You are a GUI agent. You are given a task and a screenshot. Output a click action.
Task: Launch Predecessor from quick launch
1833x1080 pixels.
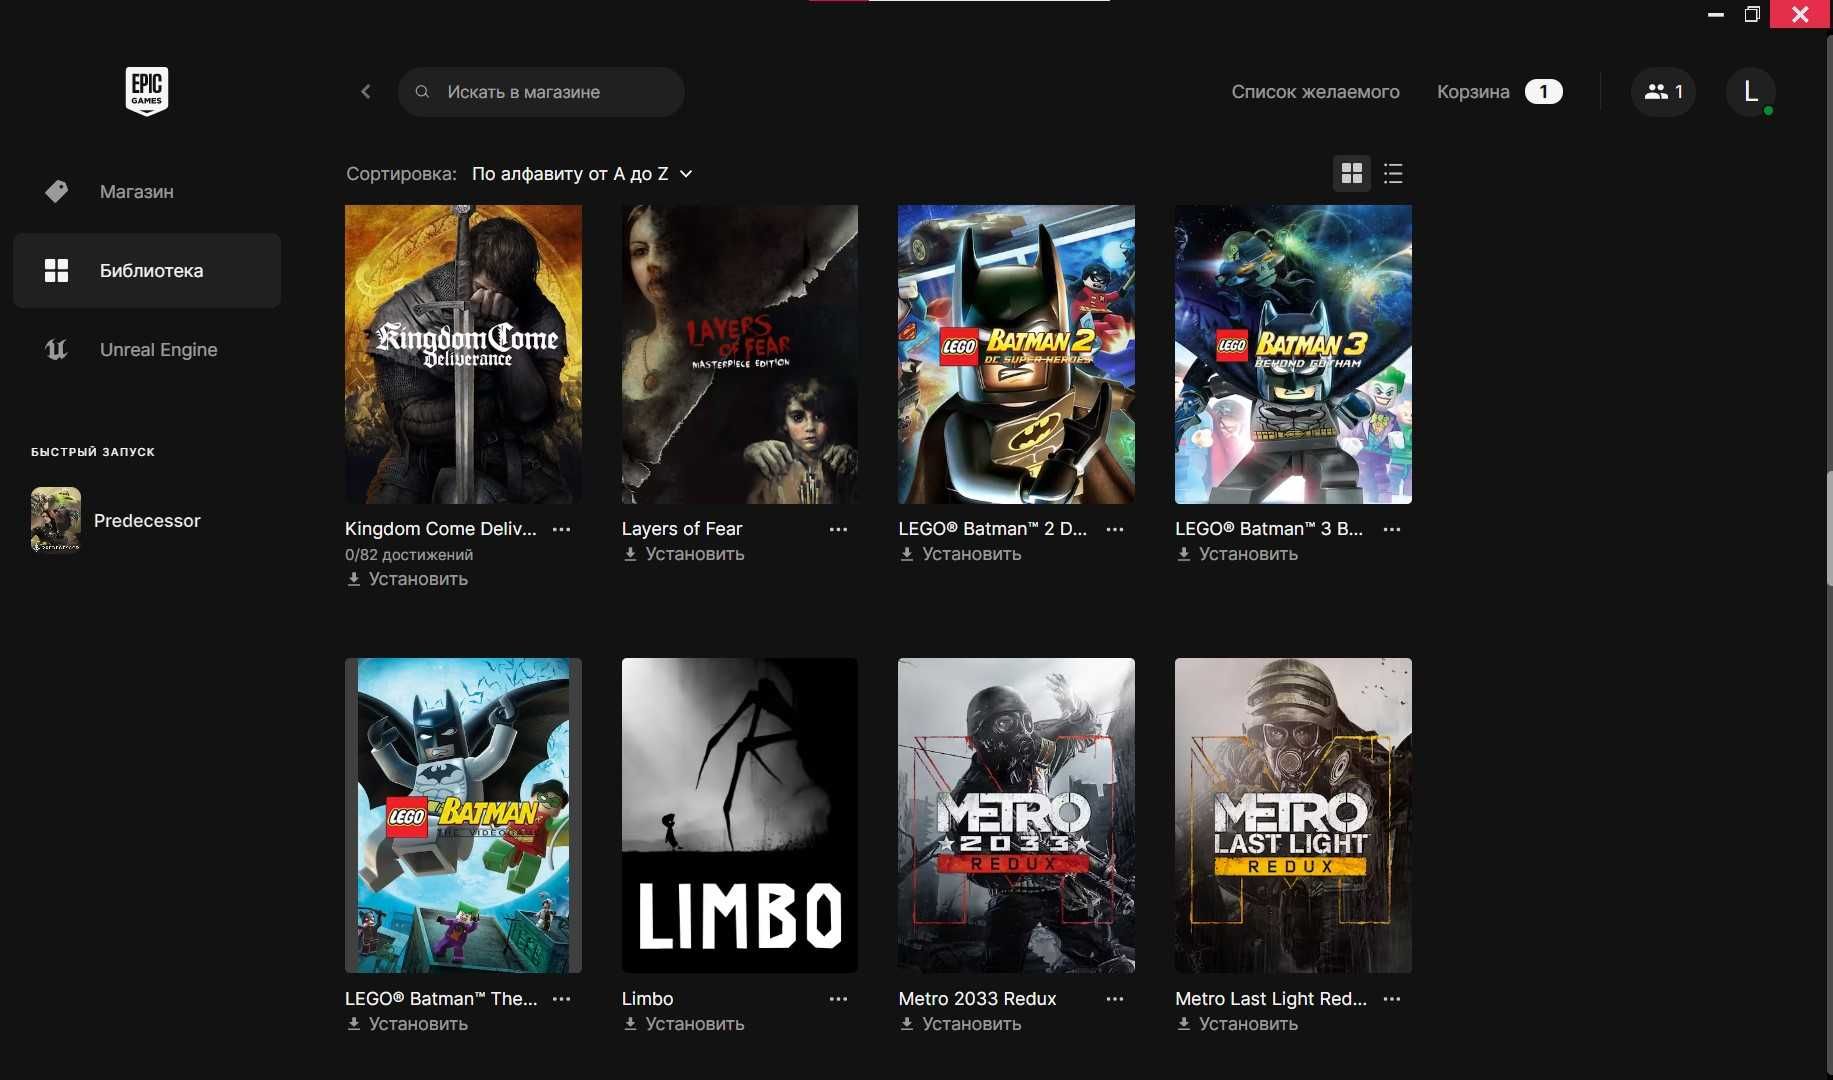(147, 520)
